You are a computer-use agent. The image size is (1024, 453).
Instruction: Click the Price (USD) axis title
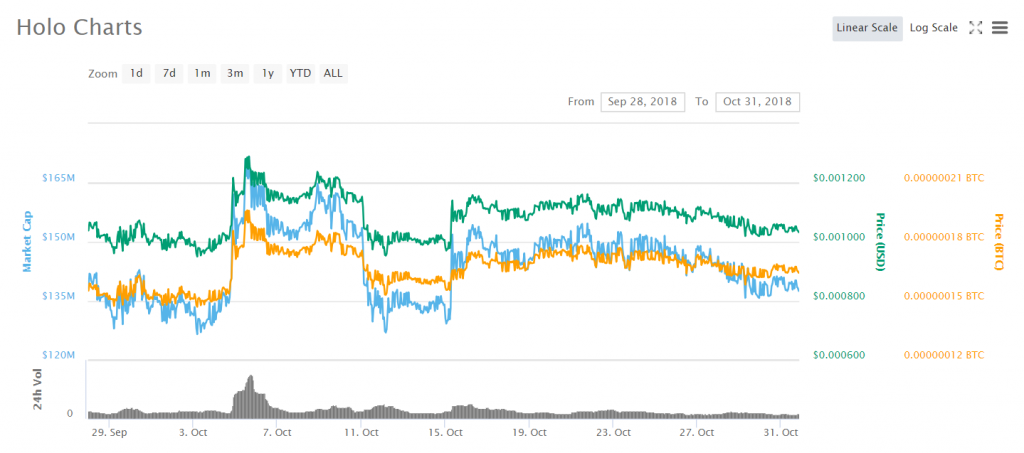tap(880, 242)
